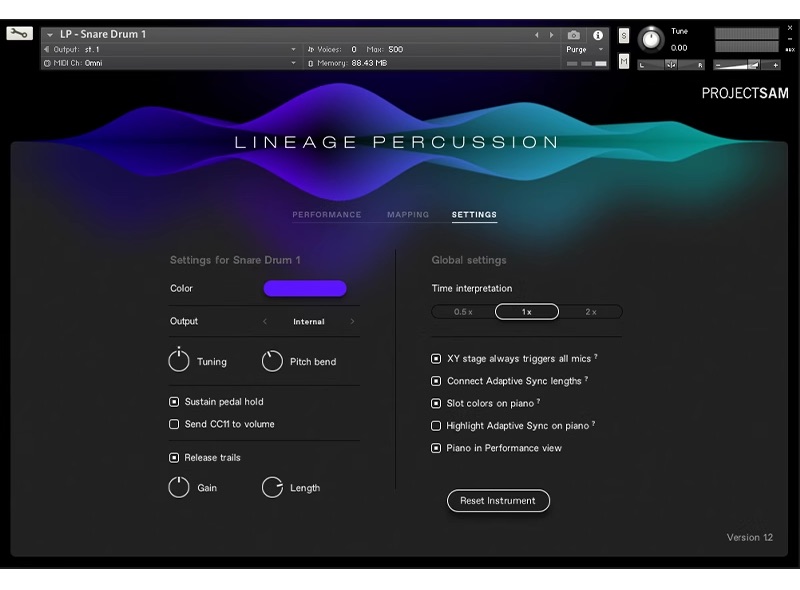Screen dimensions: 800x590
Task: Expand the instrument name dropdown arrow
Action: click(x=50, y=35)
